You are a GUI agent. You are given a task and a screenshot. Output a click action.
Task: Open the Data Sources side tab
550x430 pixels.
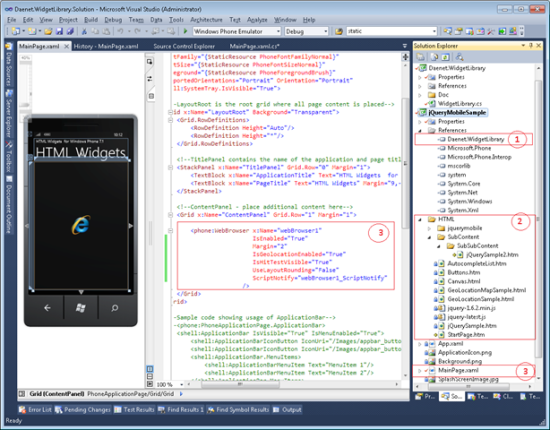pyautogui.click(x=9, y=65)
